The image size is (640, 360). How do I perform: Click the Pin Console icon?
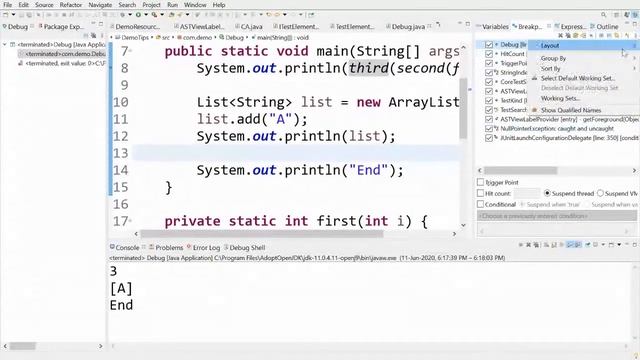588,245
